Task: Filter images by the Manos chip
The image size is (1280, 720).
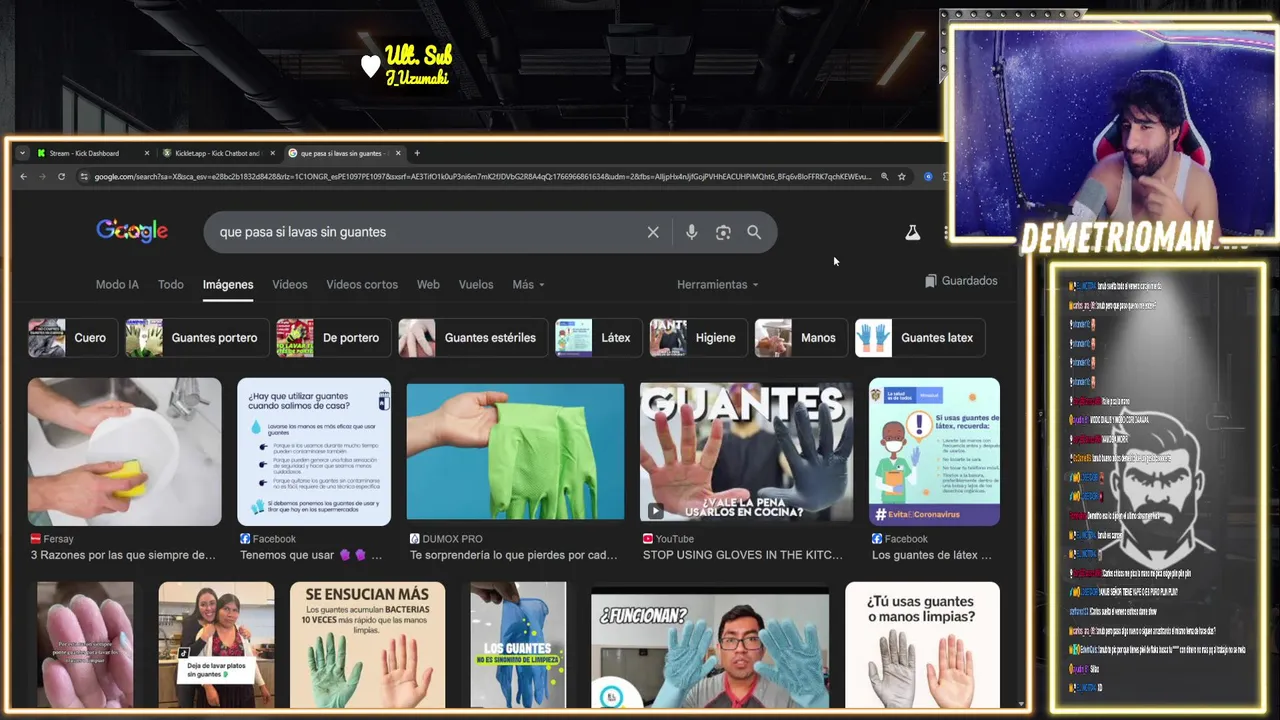Action: point(801,338)
